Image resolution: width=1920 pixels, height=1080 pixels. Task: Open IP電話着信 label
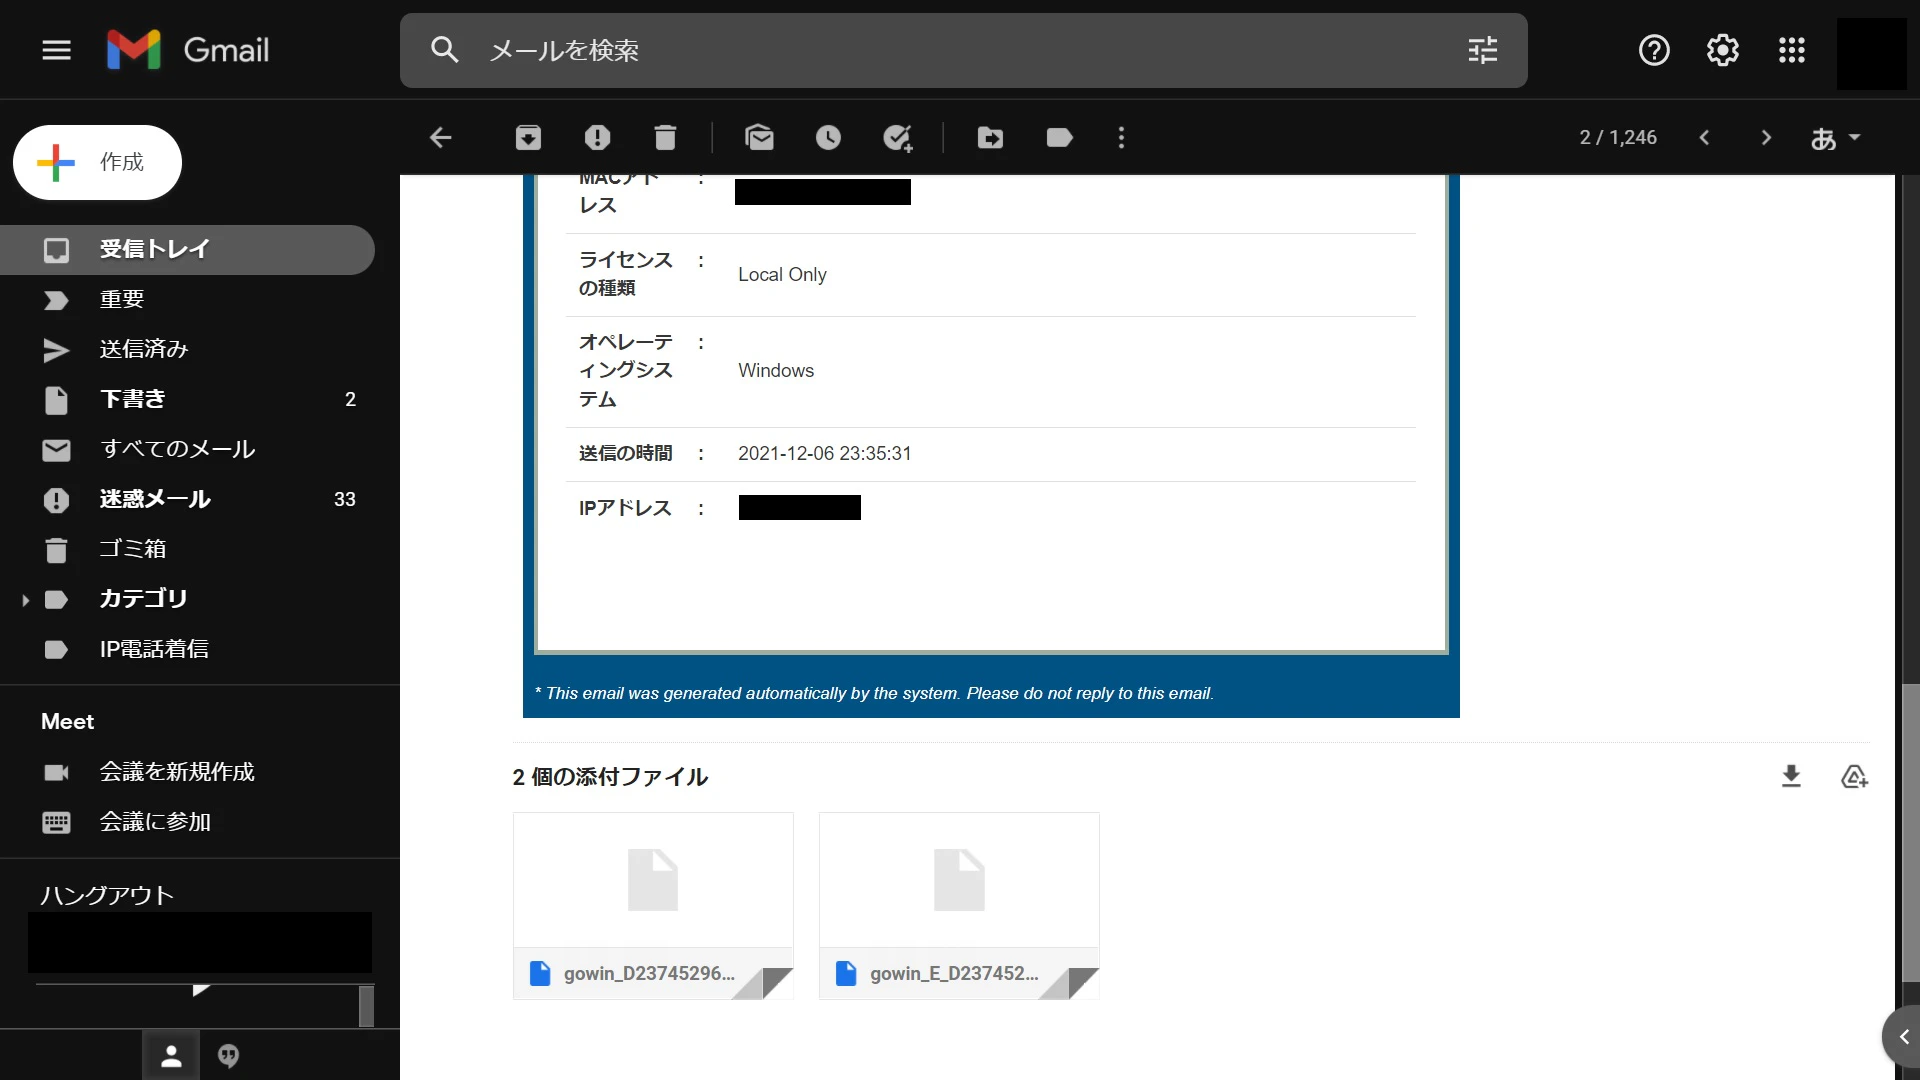coord(187,649)
